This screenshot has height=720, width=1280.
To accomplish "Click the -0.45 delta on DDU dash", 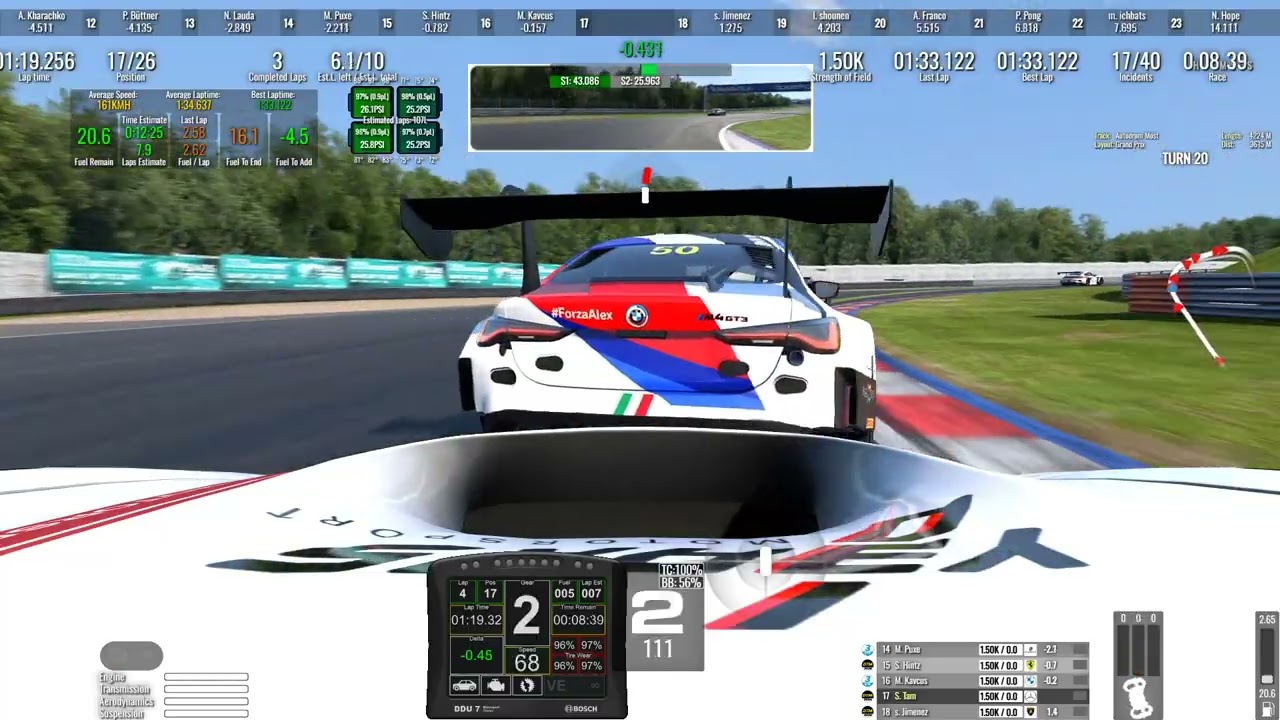I will pyautogui.click(x=476, y=656).
